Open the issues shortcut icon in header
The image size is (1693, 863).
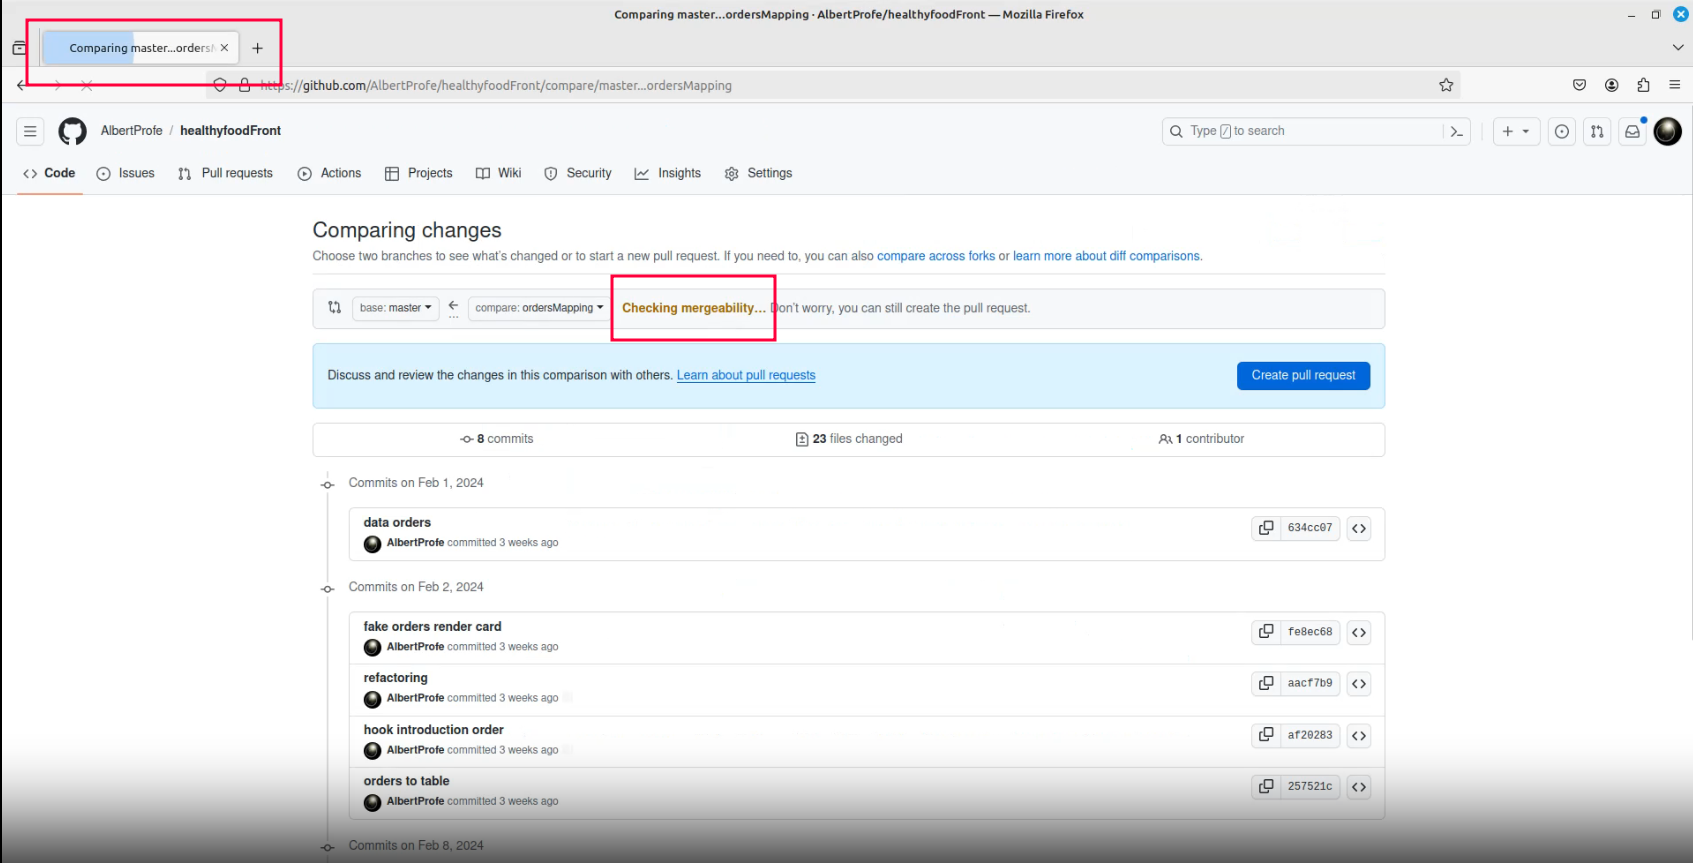1562,131
